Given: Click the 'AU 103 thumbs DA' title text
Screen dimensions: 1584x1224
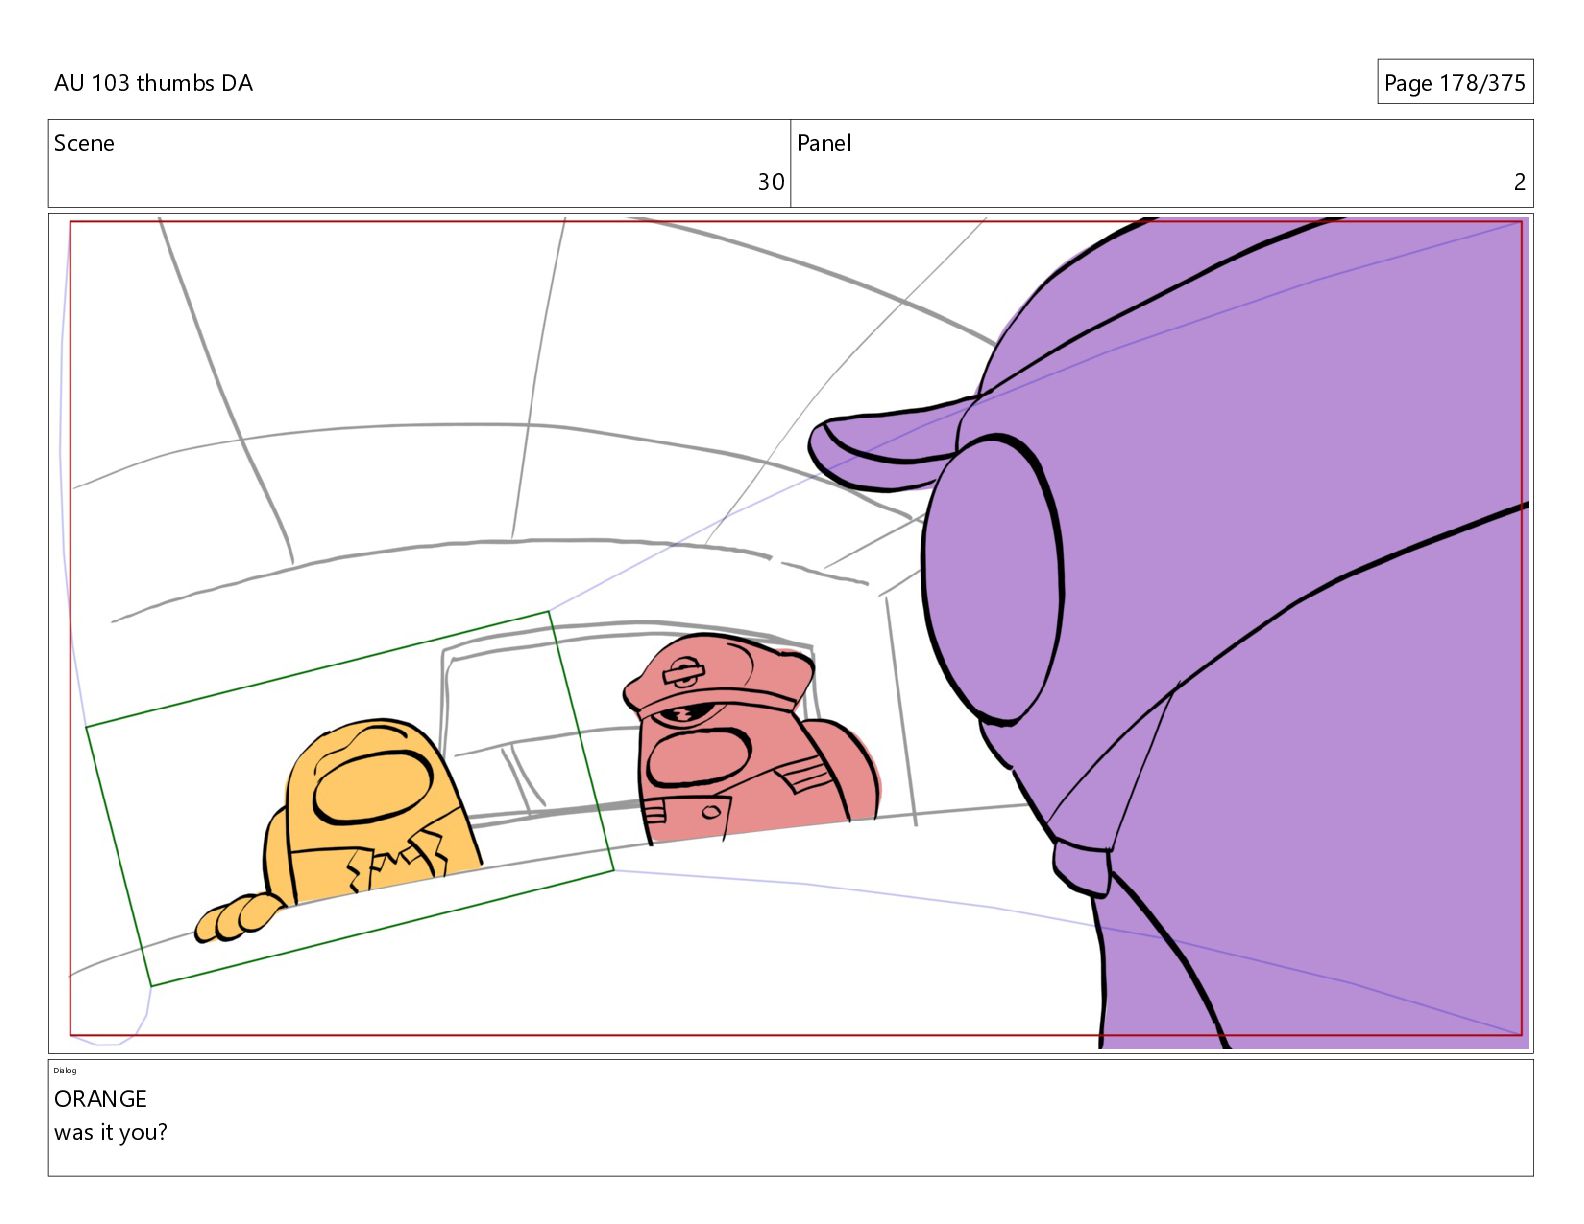Looking at the screenshot, I should 153,83.
